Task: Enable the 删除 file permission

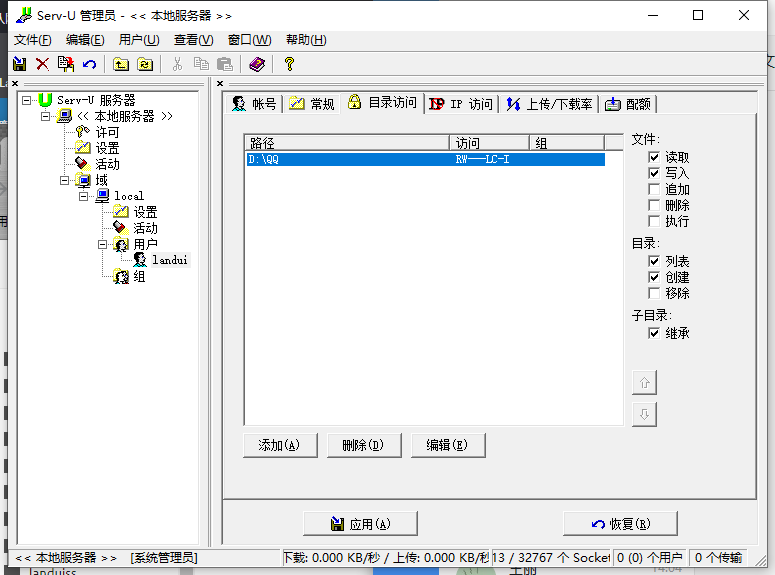Action: click(654, 205)
